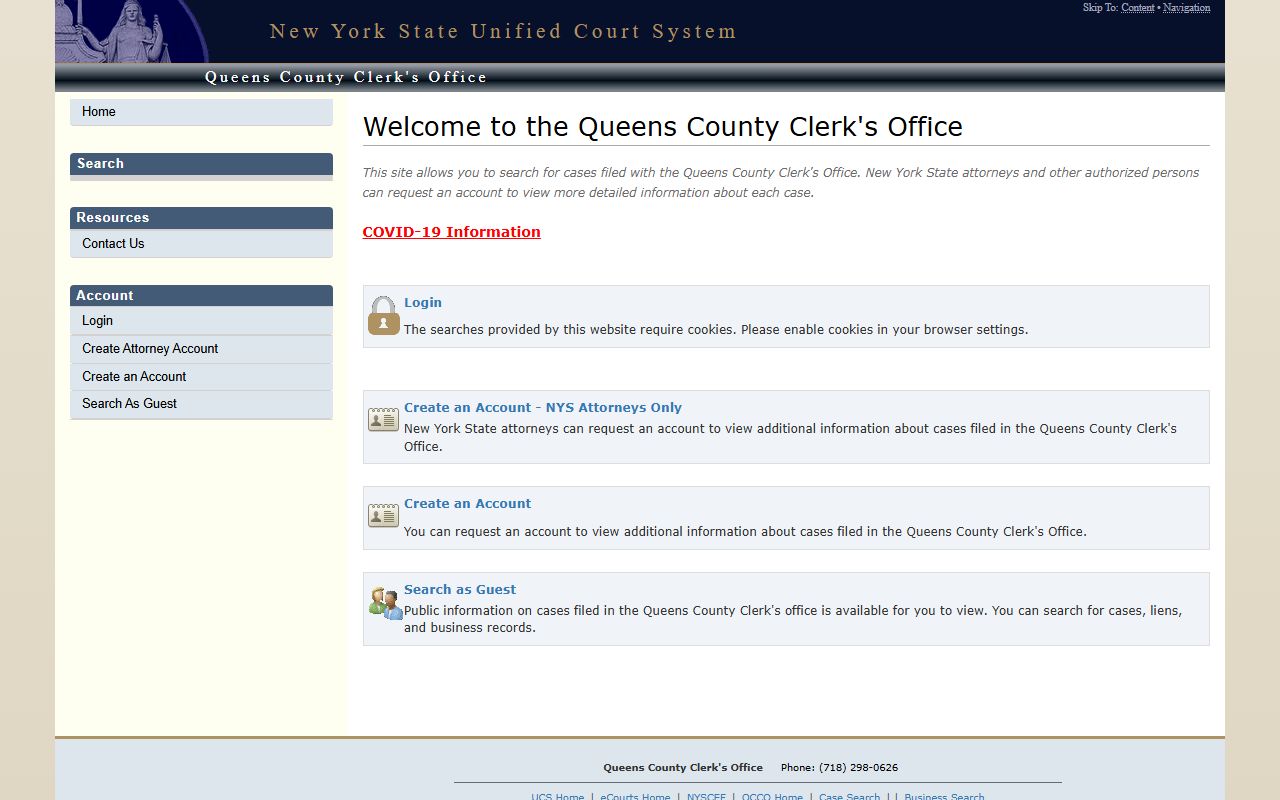This screenshot has height=800, width=1280.
Task: Click the italic site introduction paragraph
Action: coord(781,183)
